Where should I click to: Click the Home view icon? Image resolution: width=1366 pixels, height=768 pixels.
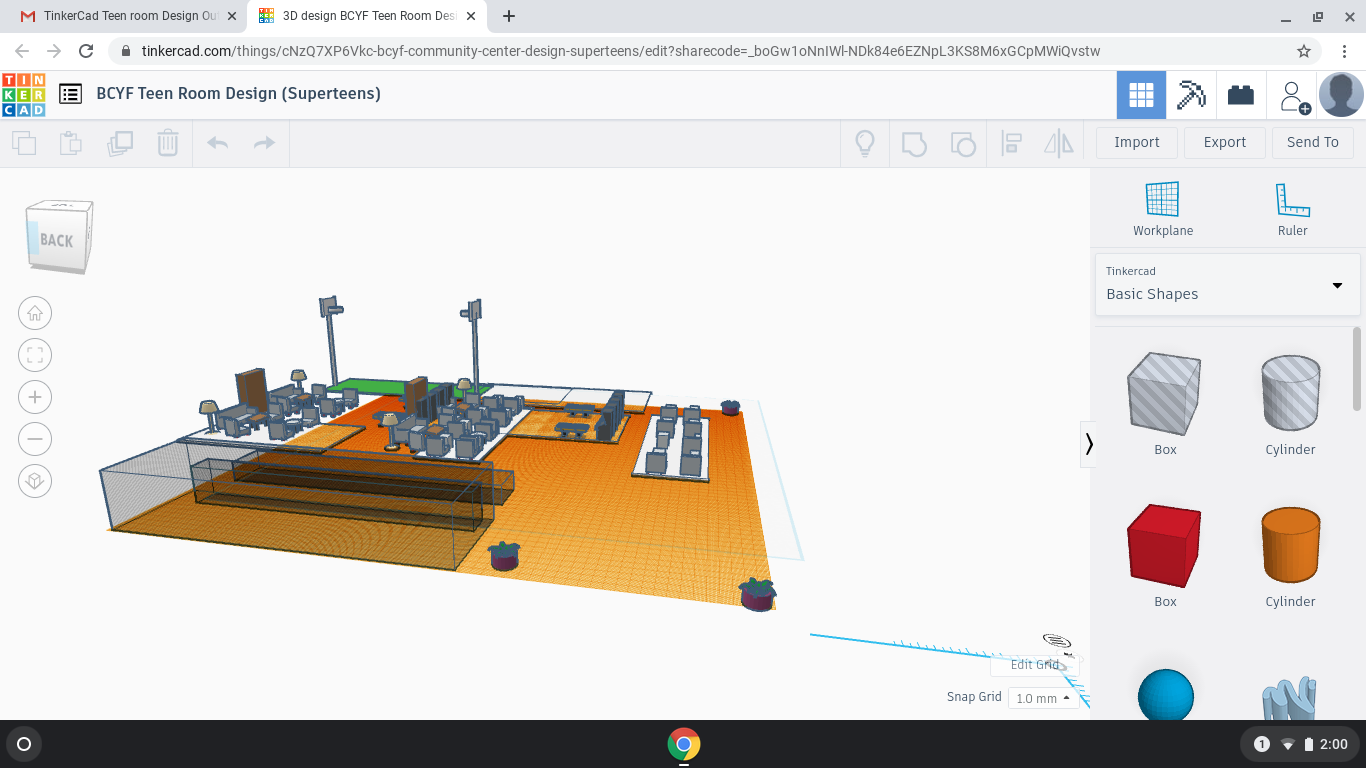pyautogui.click(x=35, y=313)
